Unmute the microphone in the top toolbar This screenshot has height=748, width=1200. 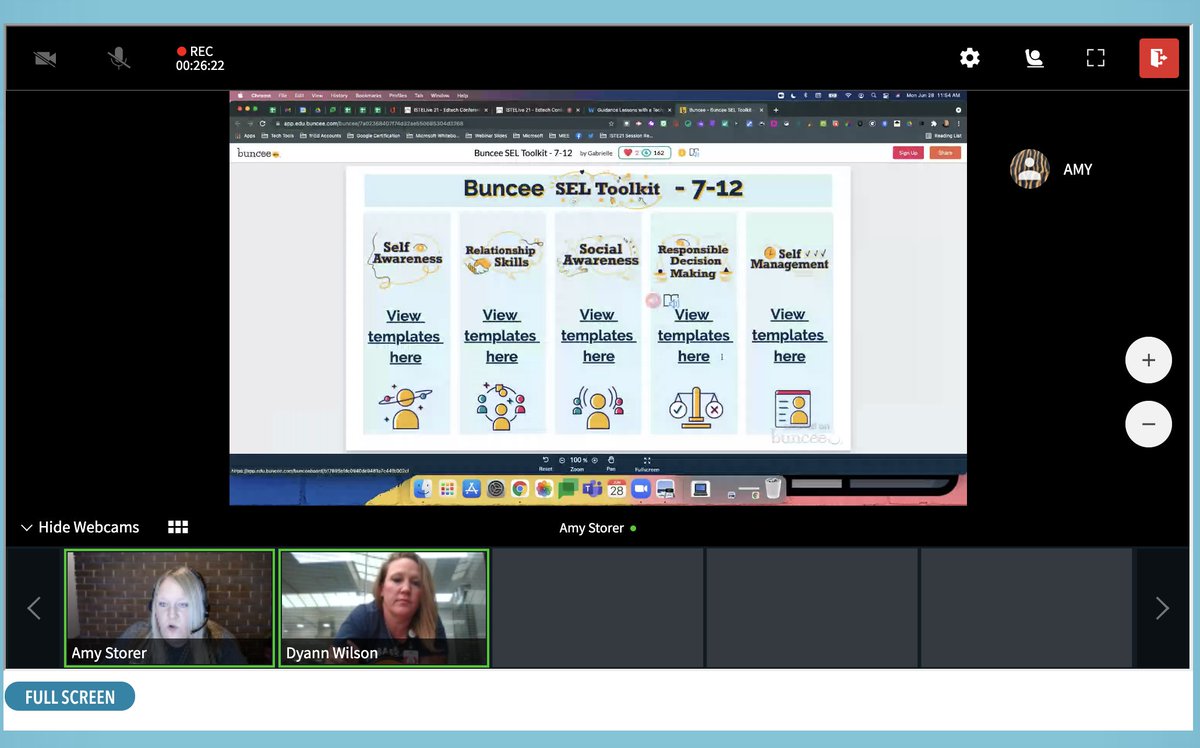(x=119, y=57)
